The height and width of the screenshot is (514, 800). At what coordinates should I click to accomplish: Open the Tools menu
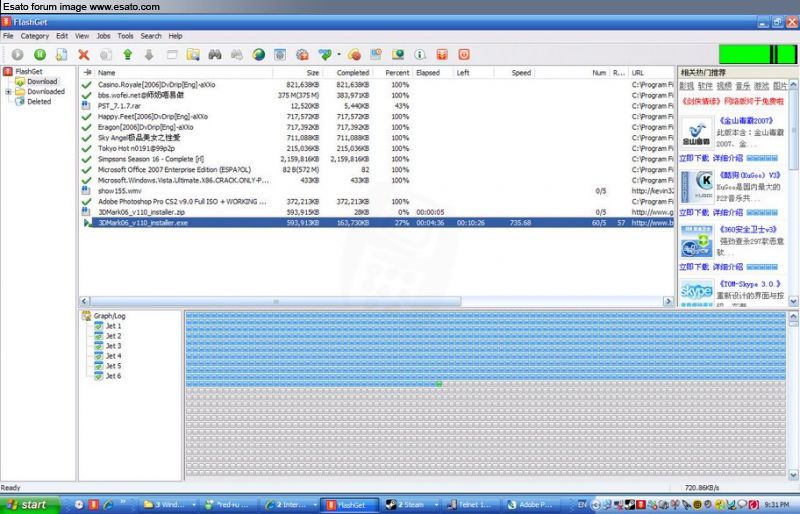(125, 36)
